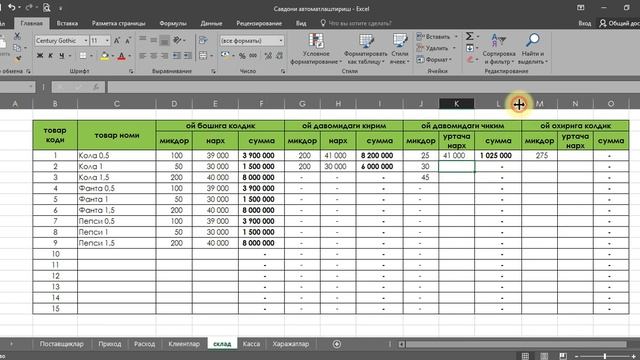Toggle align text left
640x360 pixels.
point(142,56)
